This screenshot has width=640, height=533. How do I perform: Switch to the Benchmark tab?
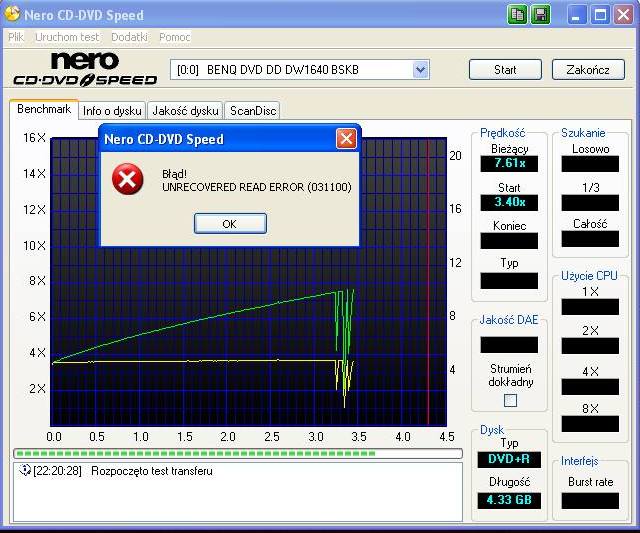pos(44,109)
